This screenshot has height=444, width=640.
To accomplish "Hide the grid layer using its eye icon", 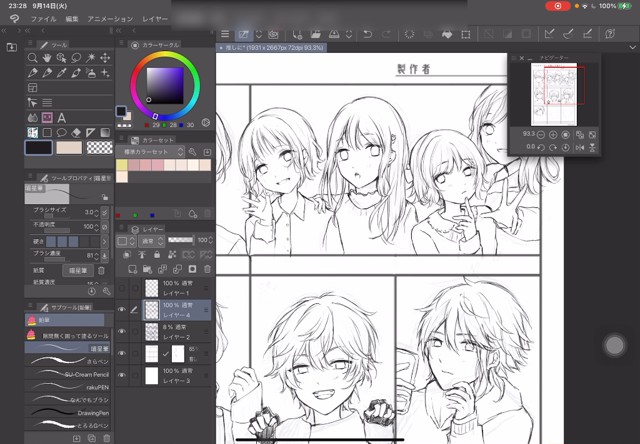I will [x=122, y=353].
